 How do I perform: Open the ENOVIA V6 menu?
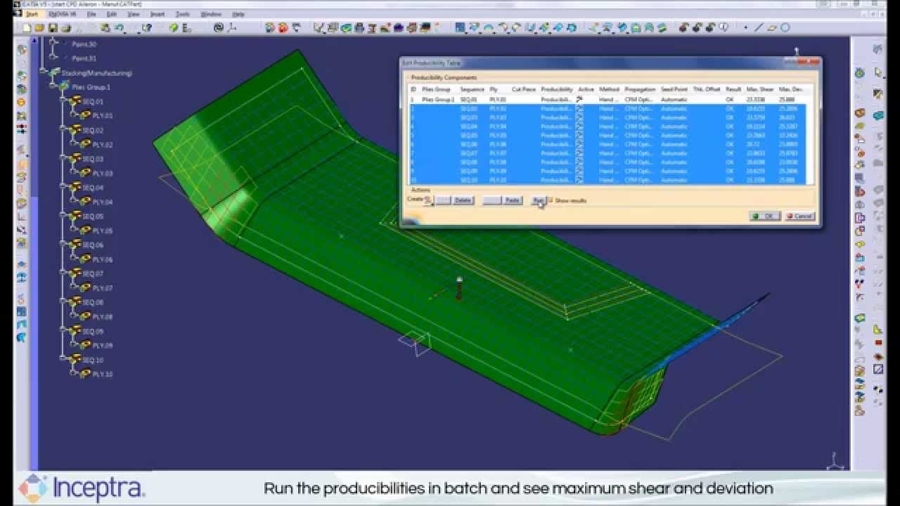(x=62, y=14)
